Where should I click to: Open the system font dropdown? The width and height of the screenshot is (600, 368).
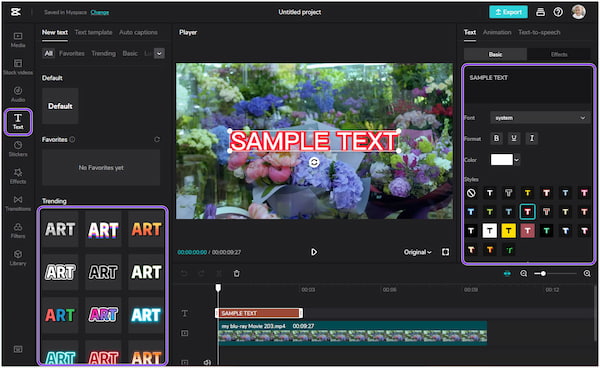point(540,118)
